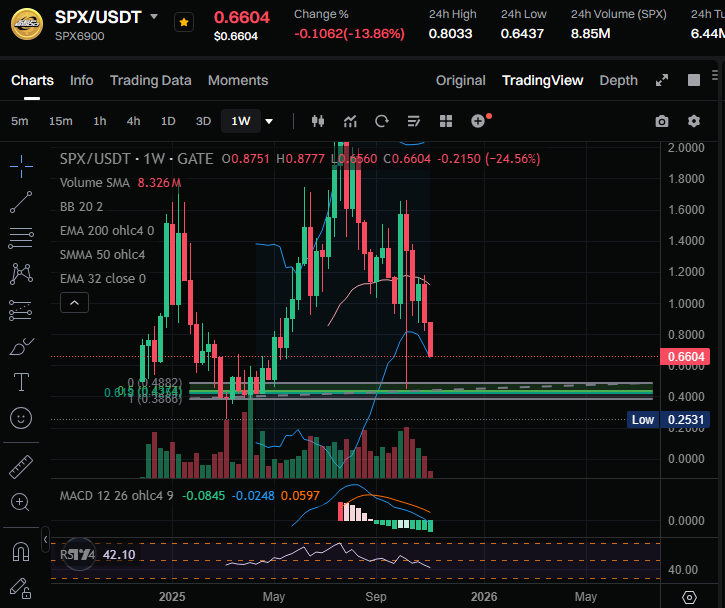This screenshot has height=608, width=725.
Task: Expand more timeframe options arrow
Action: 269,122
